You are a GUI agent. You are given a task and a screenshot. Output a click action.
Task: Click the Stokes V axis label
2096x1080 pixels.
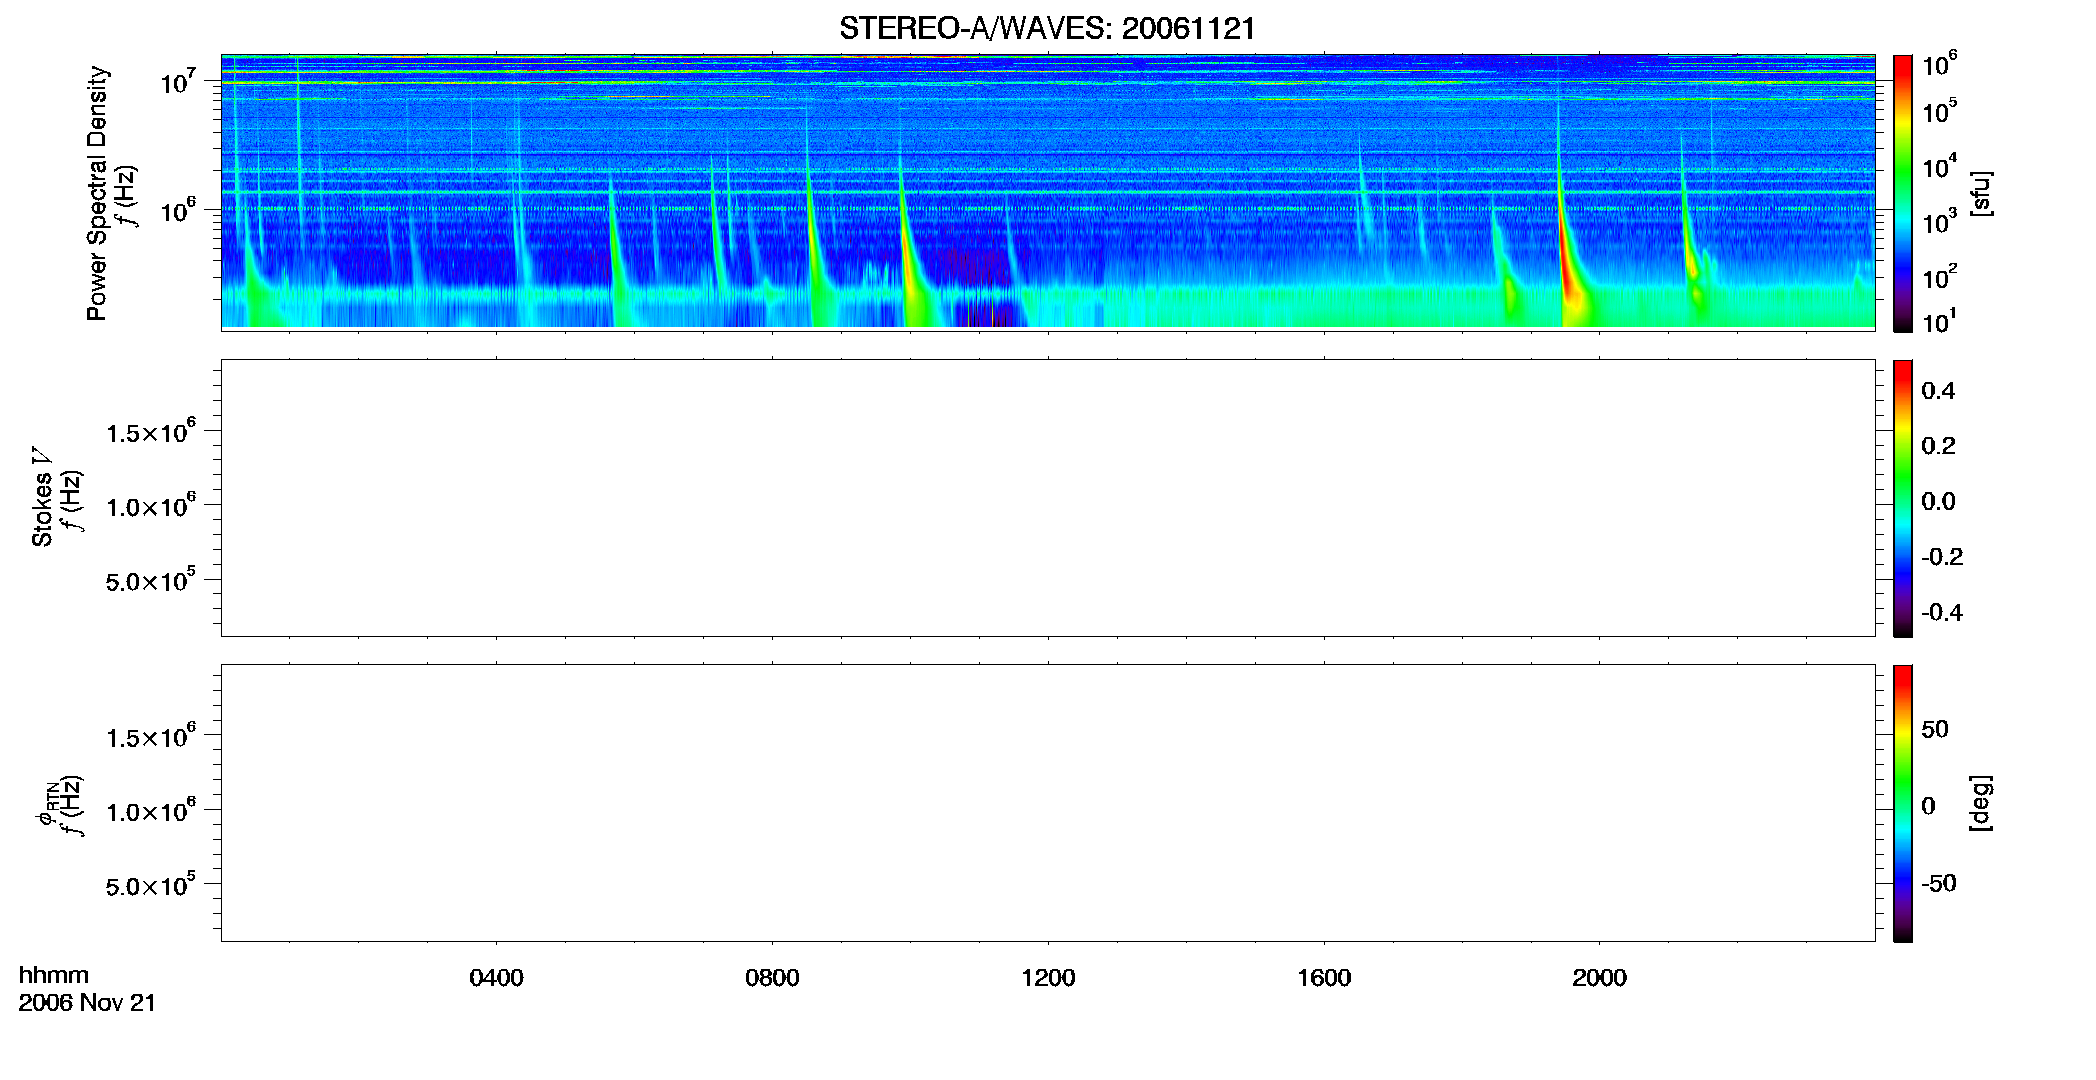pyautogui.click(x=42, y=497)
